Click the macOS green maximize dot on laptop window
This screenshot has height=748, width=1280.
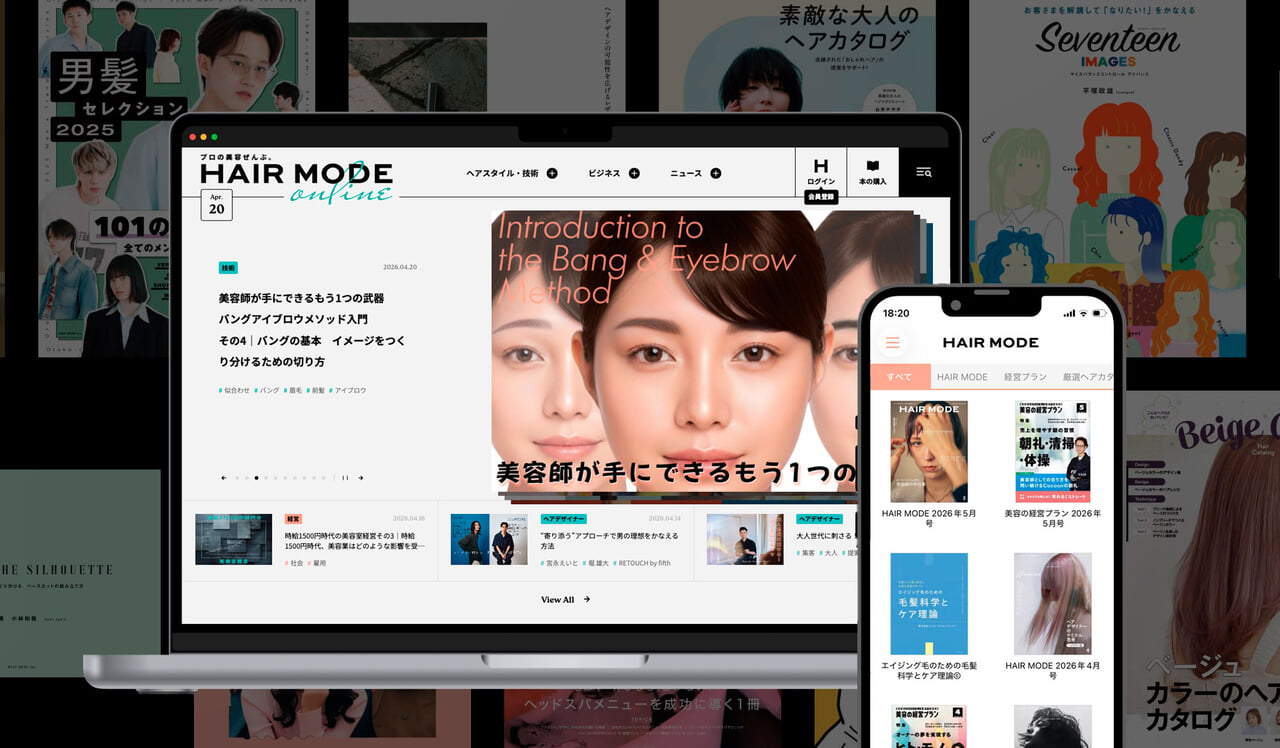(x=214, y=136)
